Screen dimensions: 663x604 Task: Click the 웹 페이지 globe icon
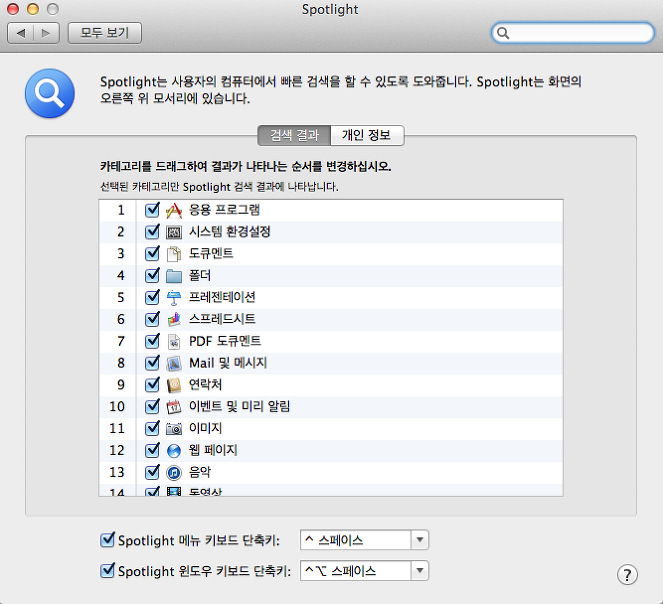(174, 450)
